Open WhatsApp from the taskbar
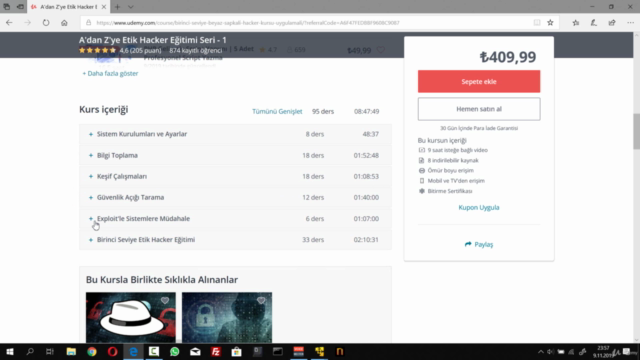640x360 pixels. coord(175,351)
